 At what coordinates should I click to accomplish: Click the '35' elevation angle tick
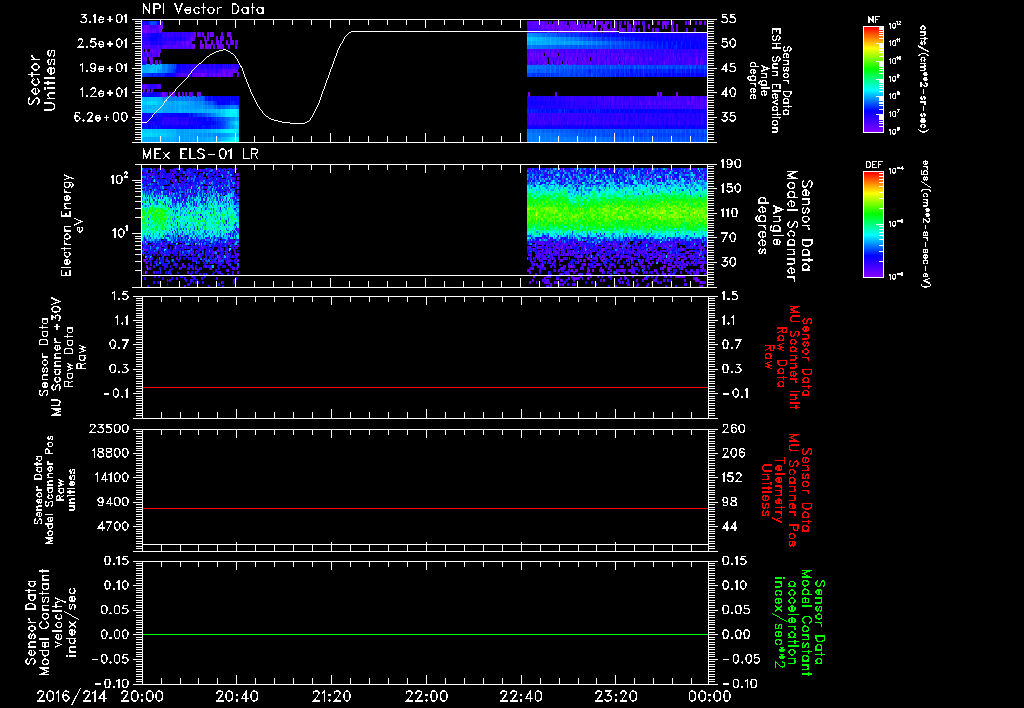click(x=730, y=118)
